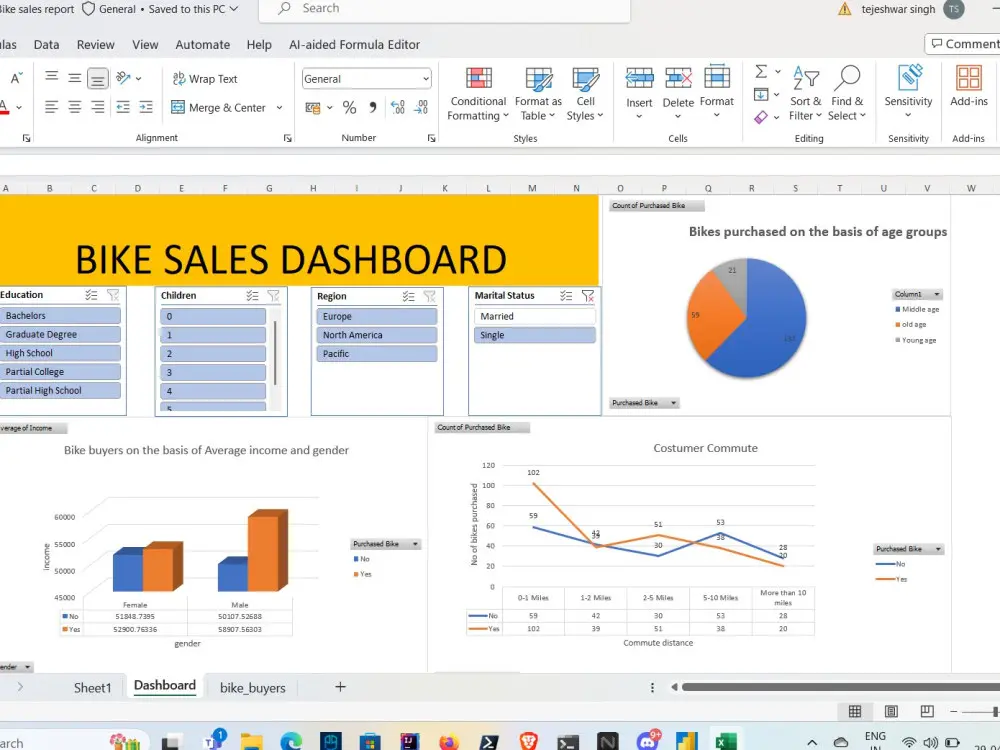The image size is (1000, 750).
Task: Open Sort & Filter
Action: pyautogui.click(x=806, y=95)
